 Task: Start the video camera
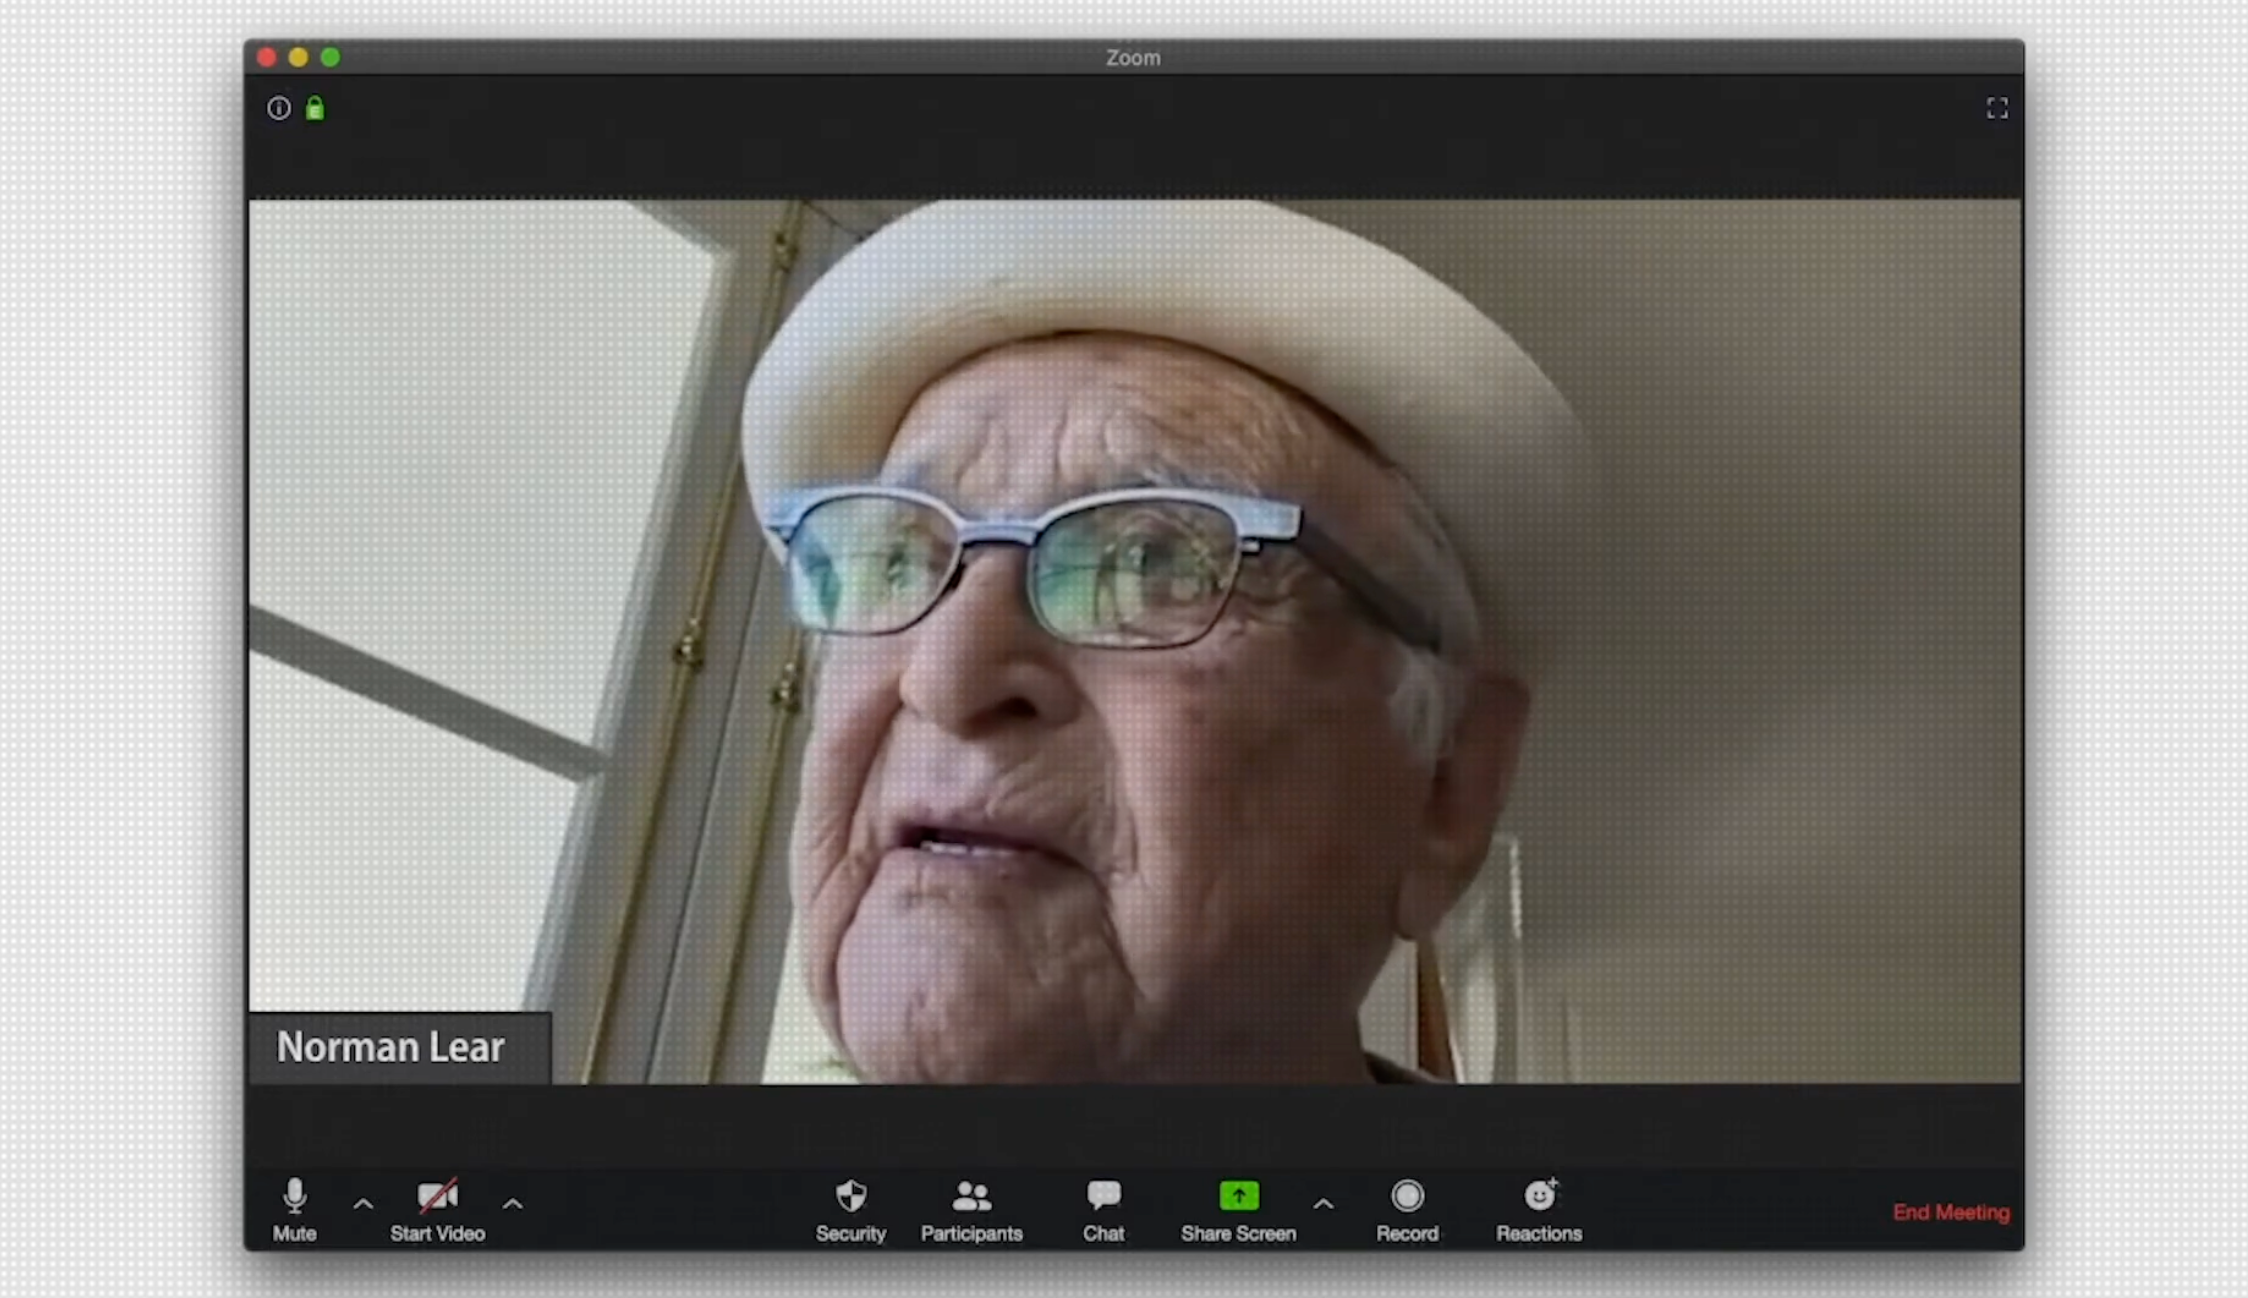tap(437, 1210)
